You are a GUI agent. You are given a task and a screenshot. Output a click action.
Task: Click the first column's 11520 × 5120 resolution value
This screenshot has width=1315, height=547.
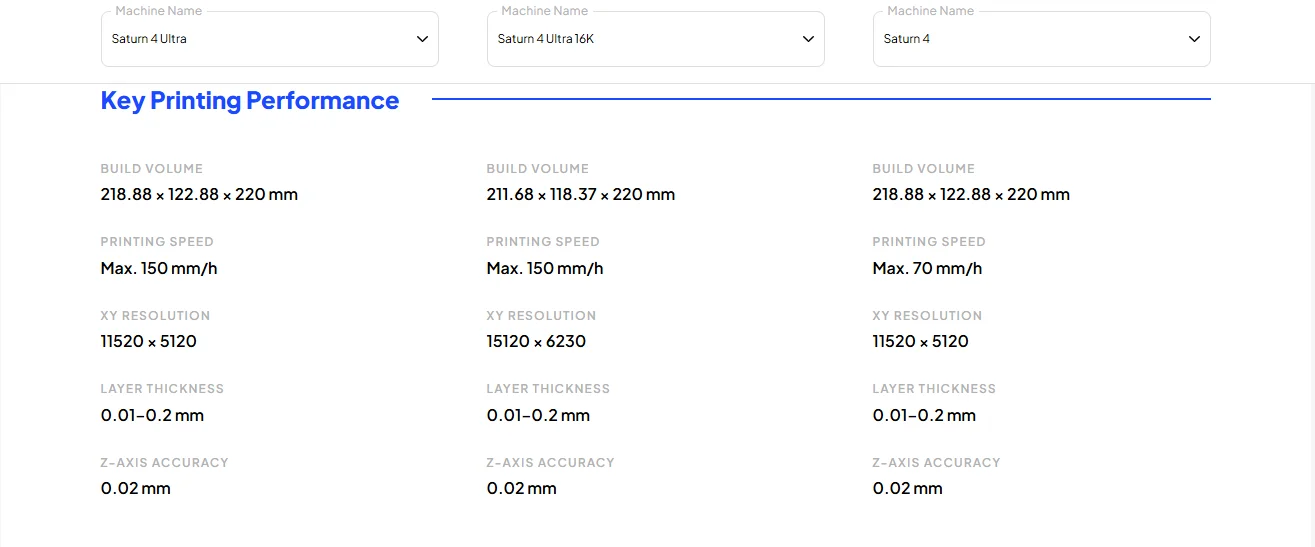point(149,342)
